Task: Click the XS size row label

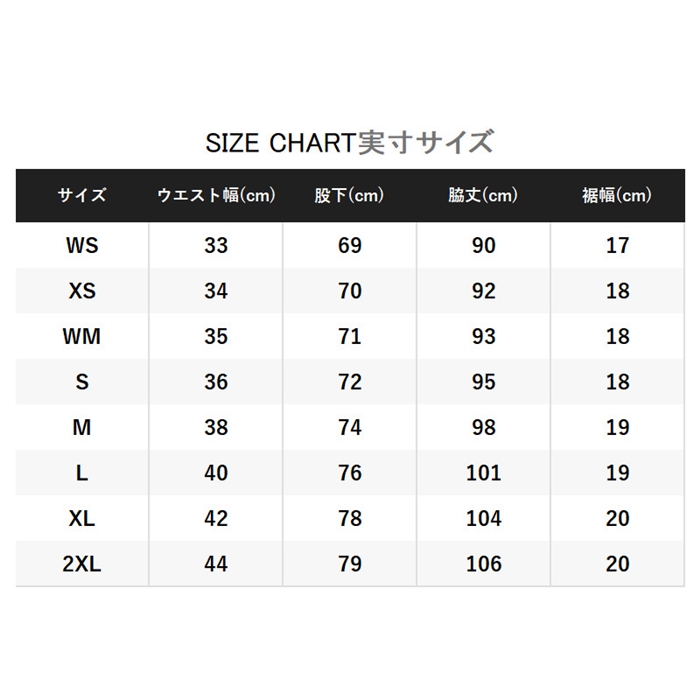Action: (82, 291)
